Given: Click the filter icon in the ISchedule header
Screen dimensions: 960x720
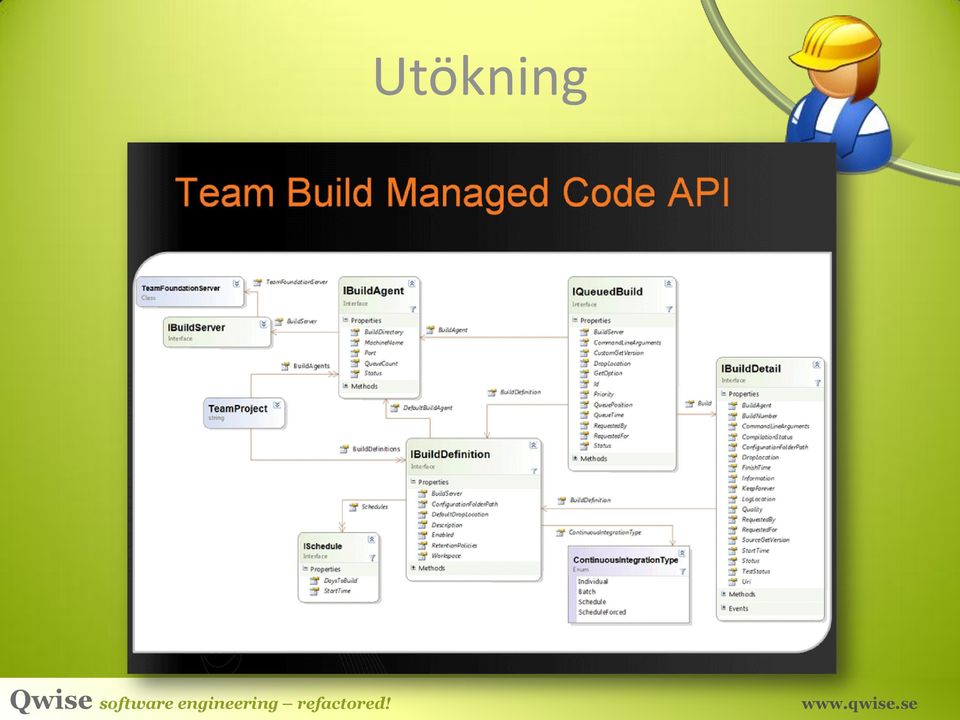Looking at the screenshot, I should [x=372, y=558].
